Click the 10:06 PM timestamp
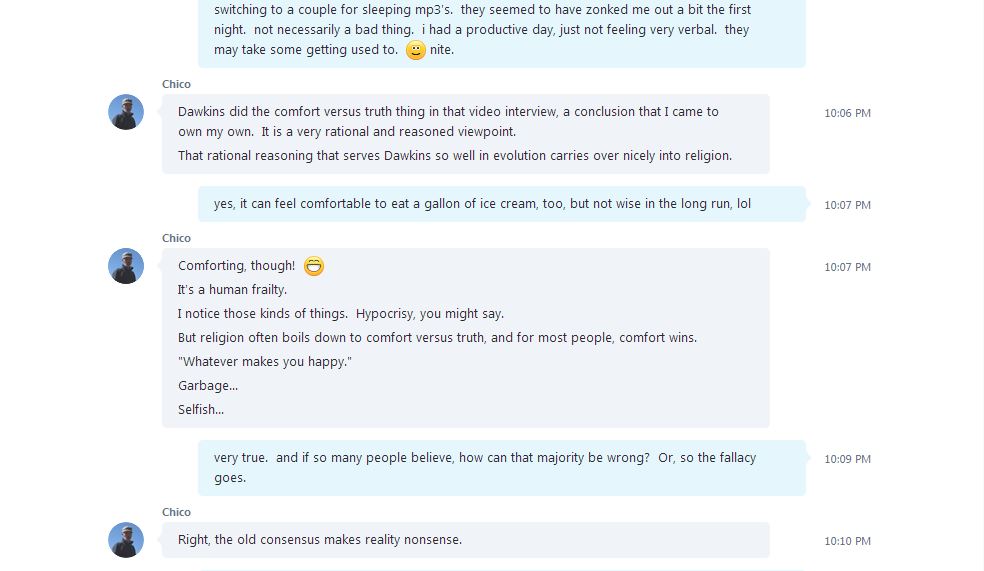 click(x=847, y=113)
